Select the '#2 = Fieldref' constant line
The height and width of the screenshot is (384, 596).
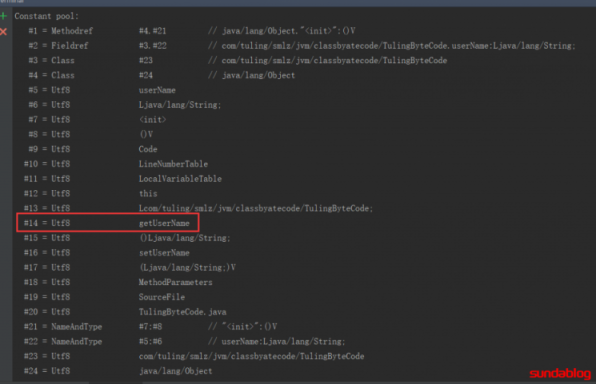pos(302,46)
